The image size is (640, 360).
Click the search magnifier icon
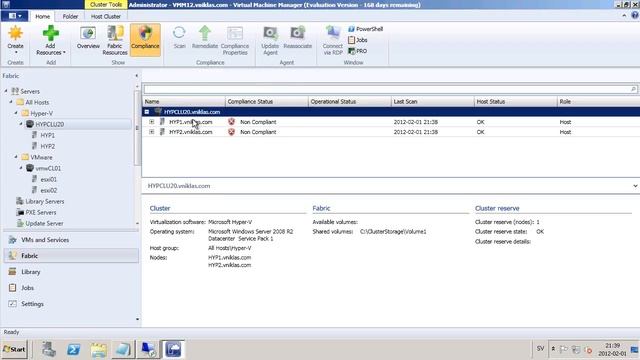[633, 89]
